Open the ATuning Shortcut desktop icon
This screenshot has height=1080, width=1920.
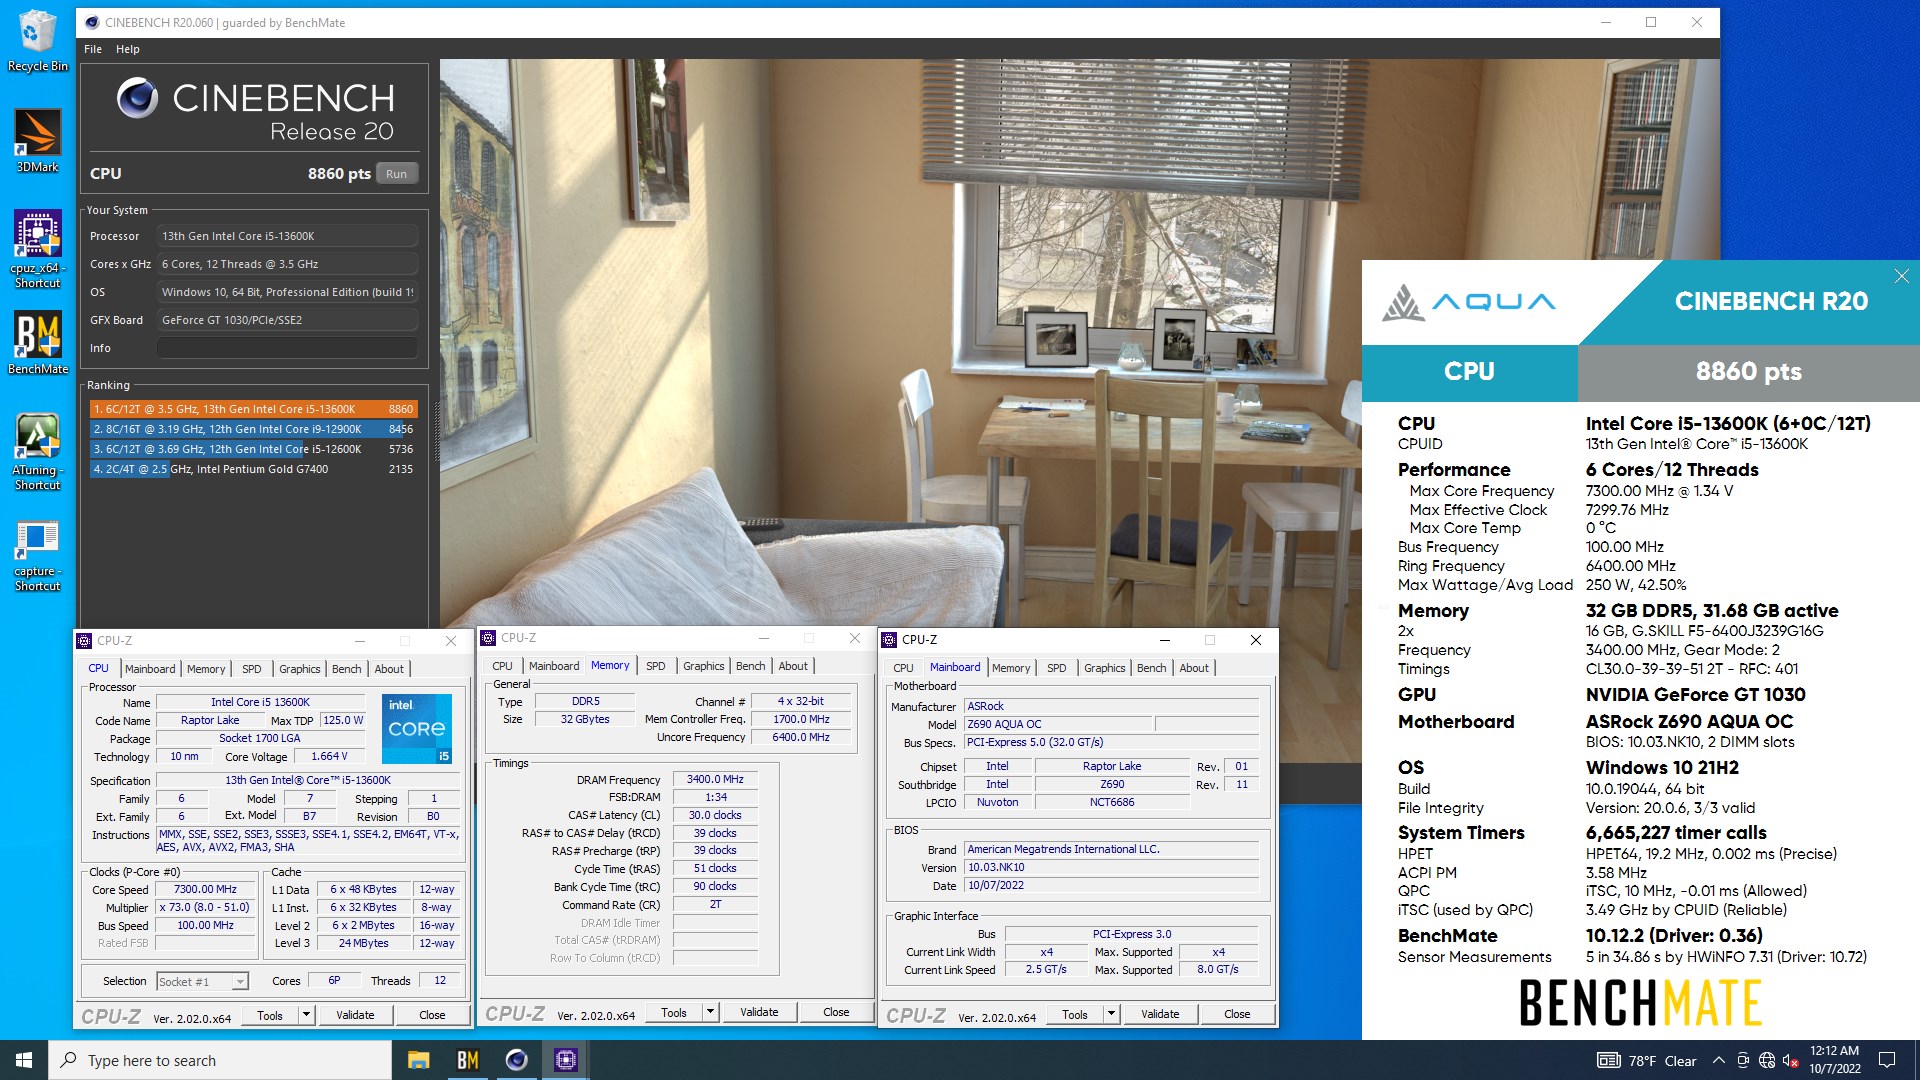coord(37,452)
